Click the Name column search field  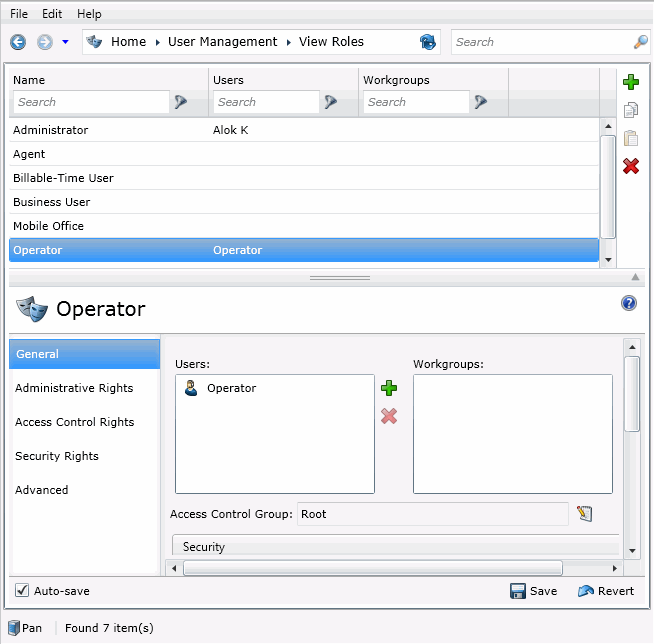click(x=91, y=102)
